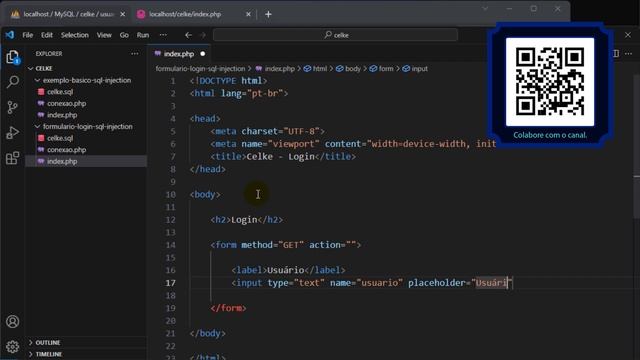Open index.php under exemplo-basico-sql-injection

coord(62,115)
